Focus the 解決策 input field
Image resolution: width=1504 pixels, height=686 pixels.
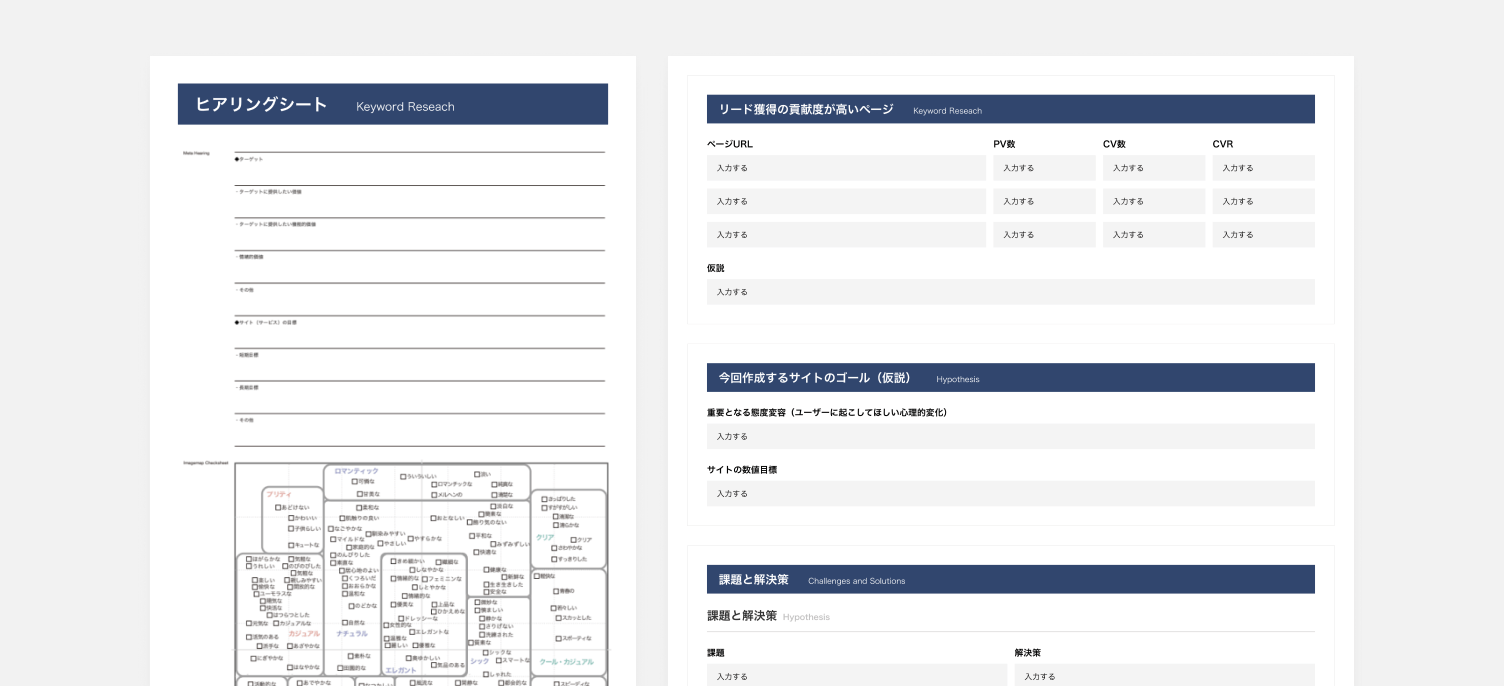pos(1164,676)
